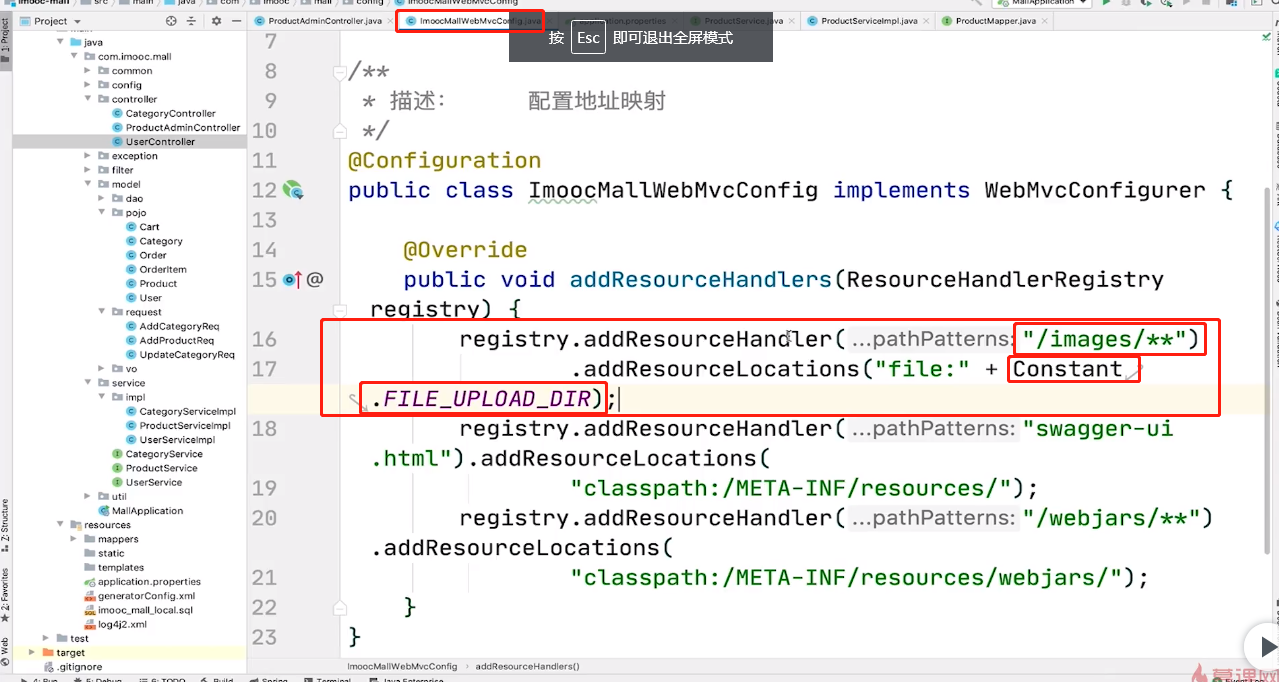
Task: Toggle the code fold marker at line 22
Action: [x=341, y=608]
